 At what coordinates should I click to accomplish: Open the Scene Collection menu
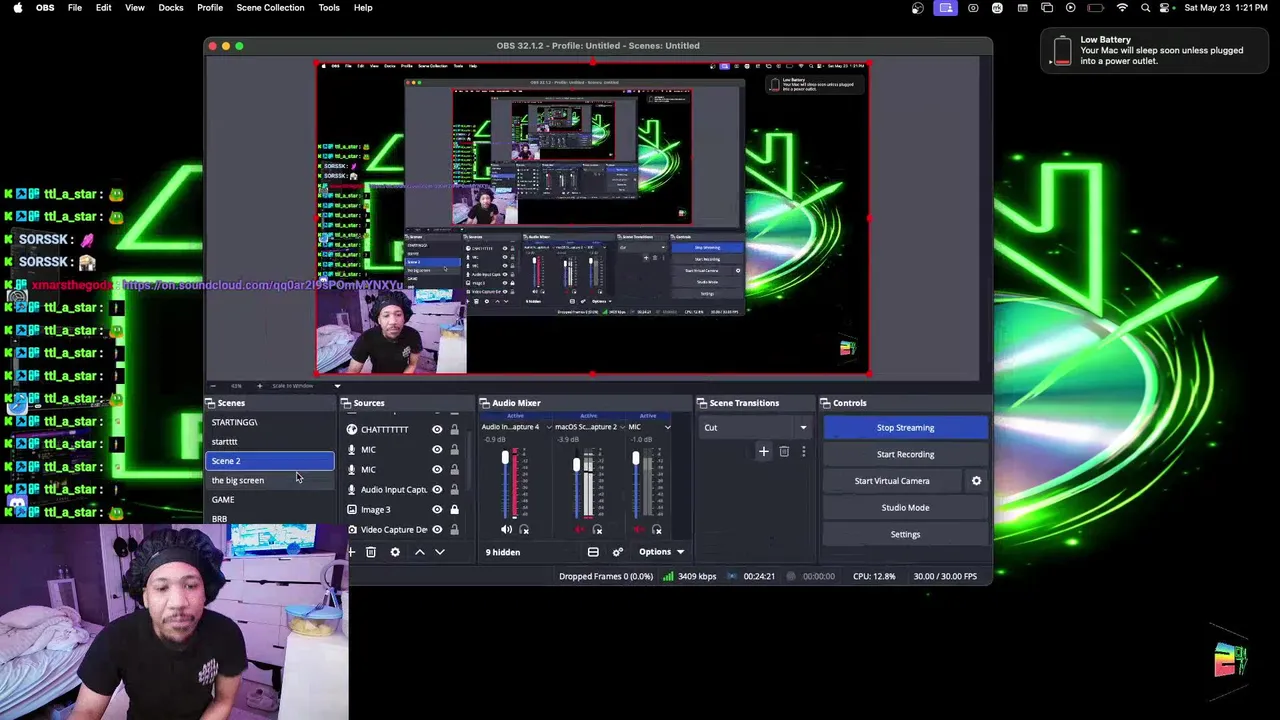[270, 8]
